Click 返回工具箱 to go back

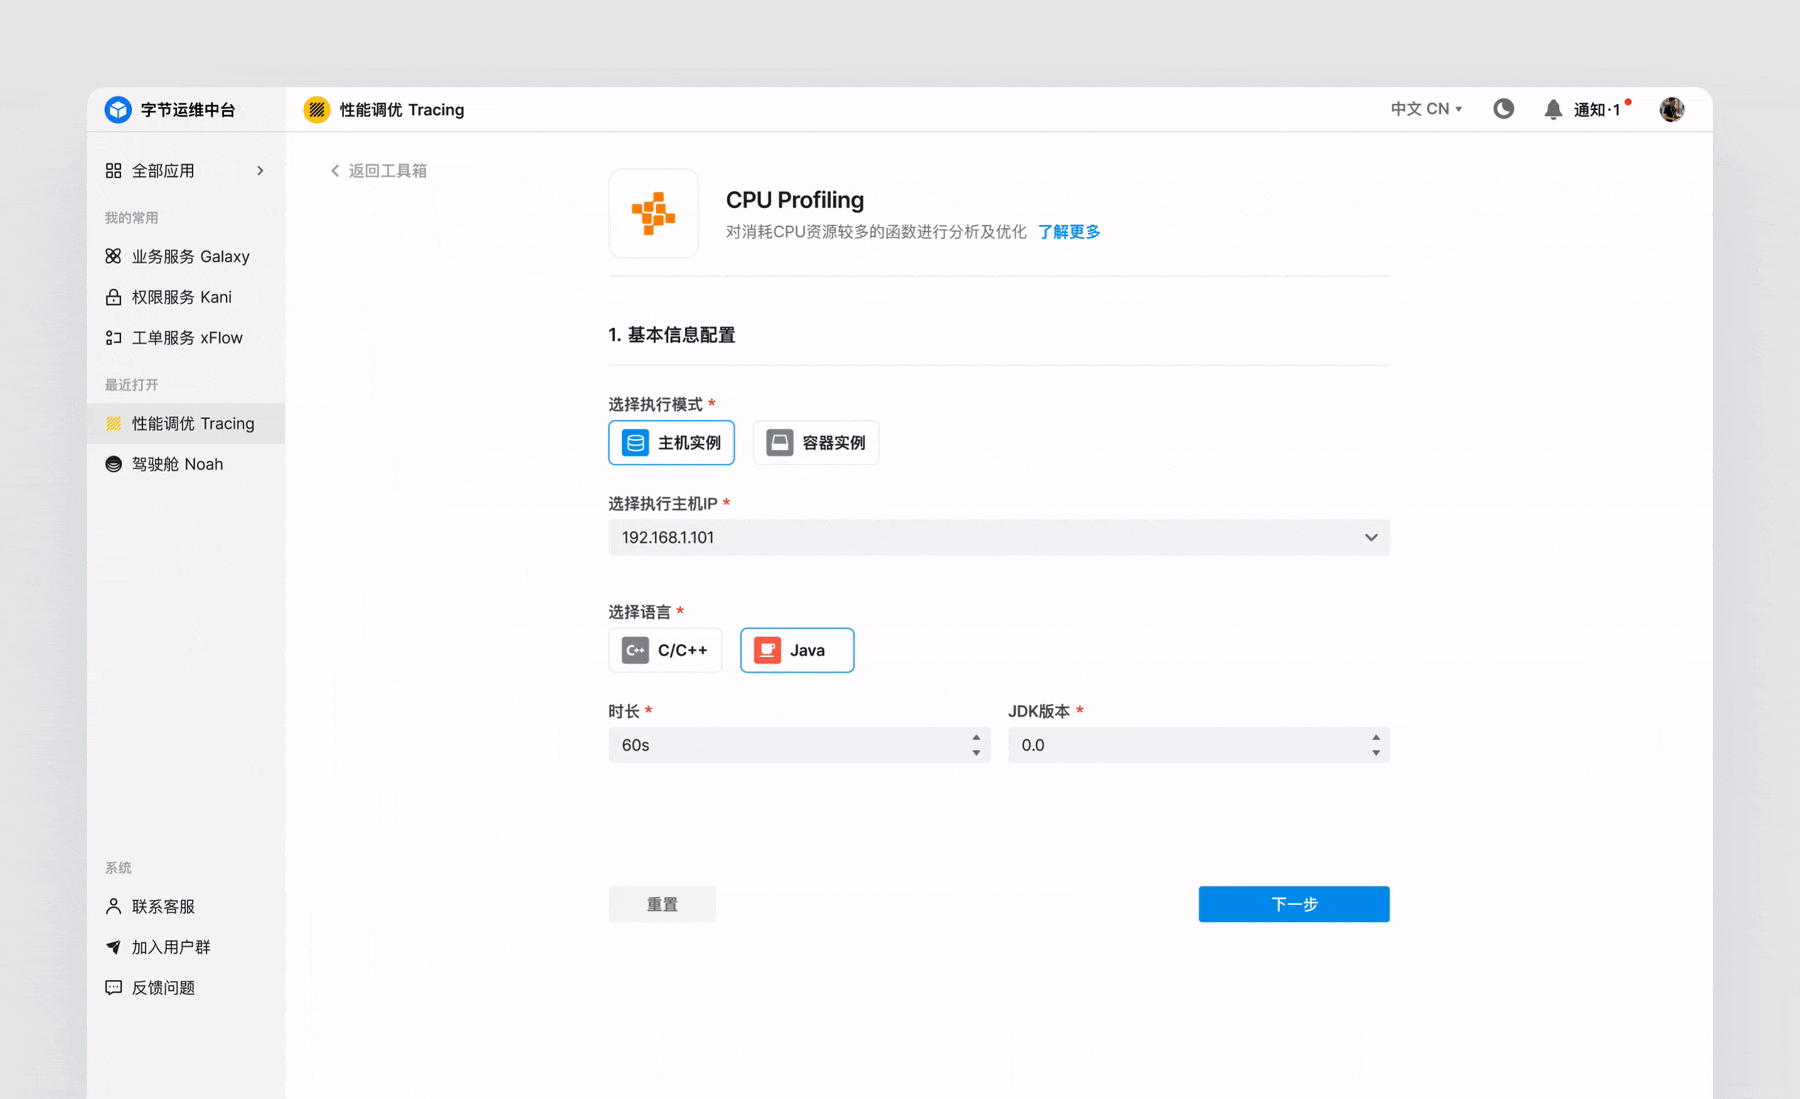pos(378,170)
